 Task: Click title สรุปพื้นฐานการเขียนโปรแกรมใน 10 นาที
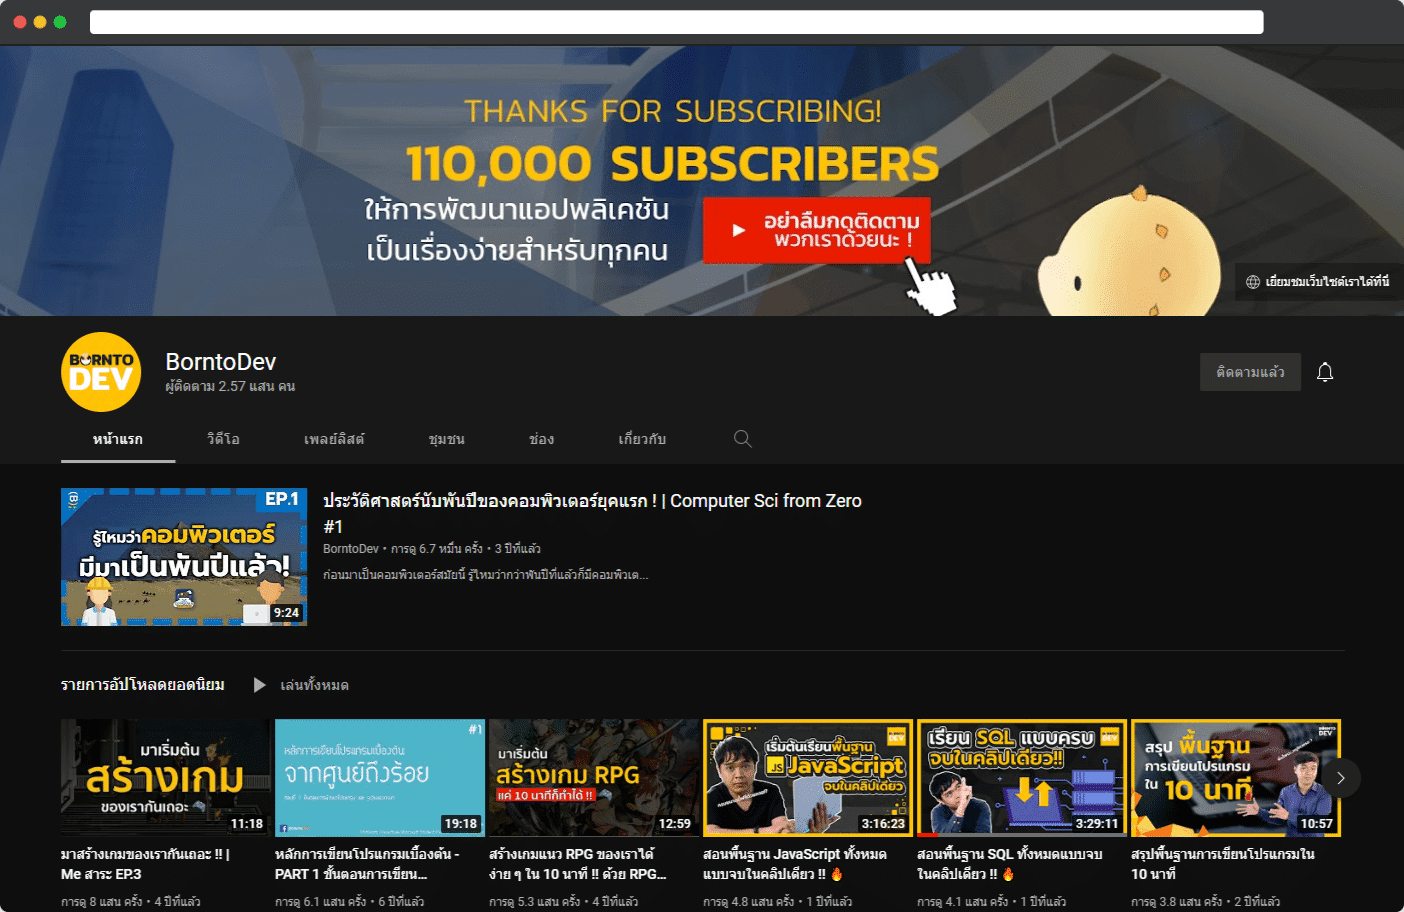coord(1223,864)
